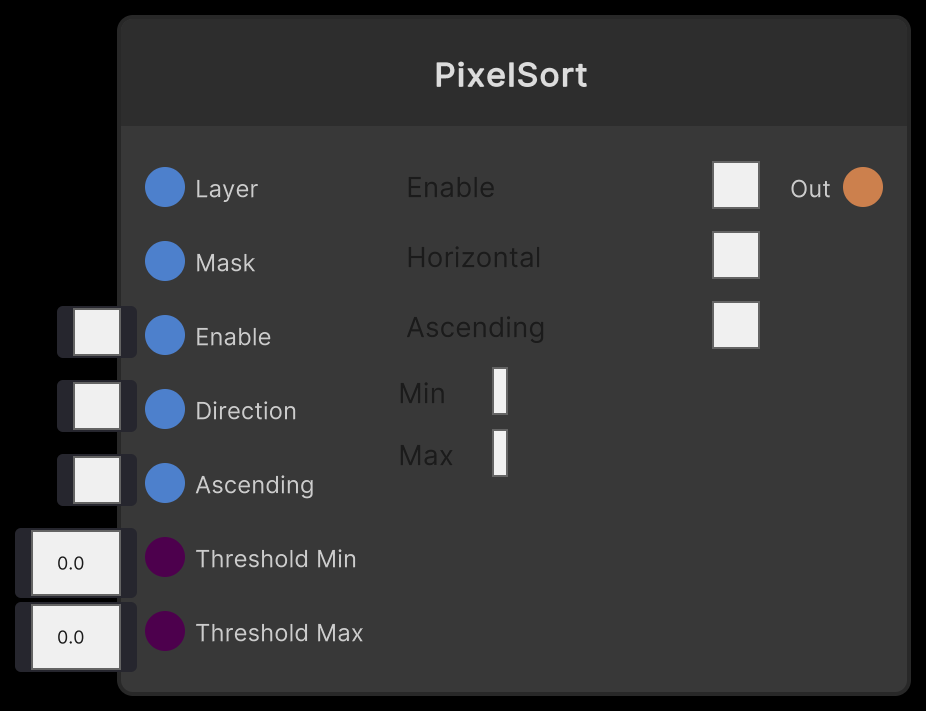Click the PixelSort node title

point(511,75)
